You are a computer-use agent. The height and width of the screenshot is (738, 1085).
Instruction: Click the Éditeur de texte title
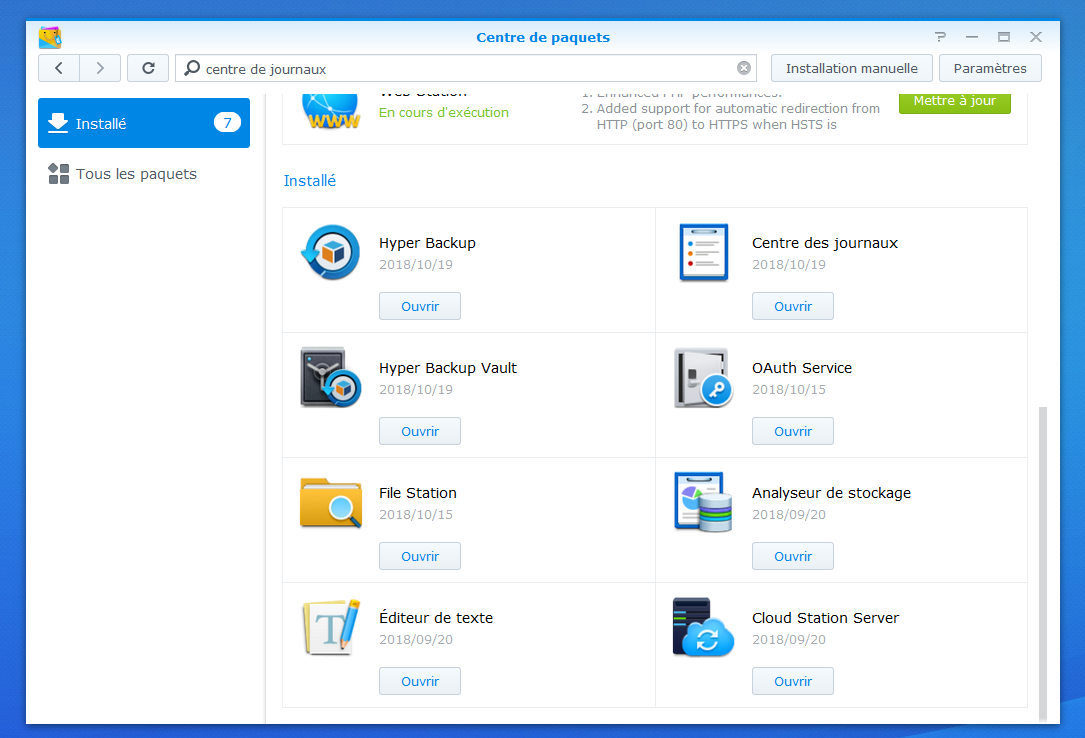436,617
